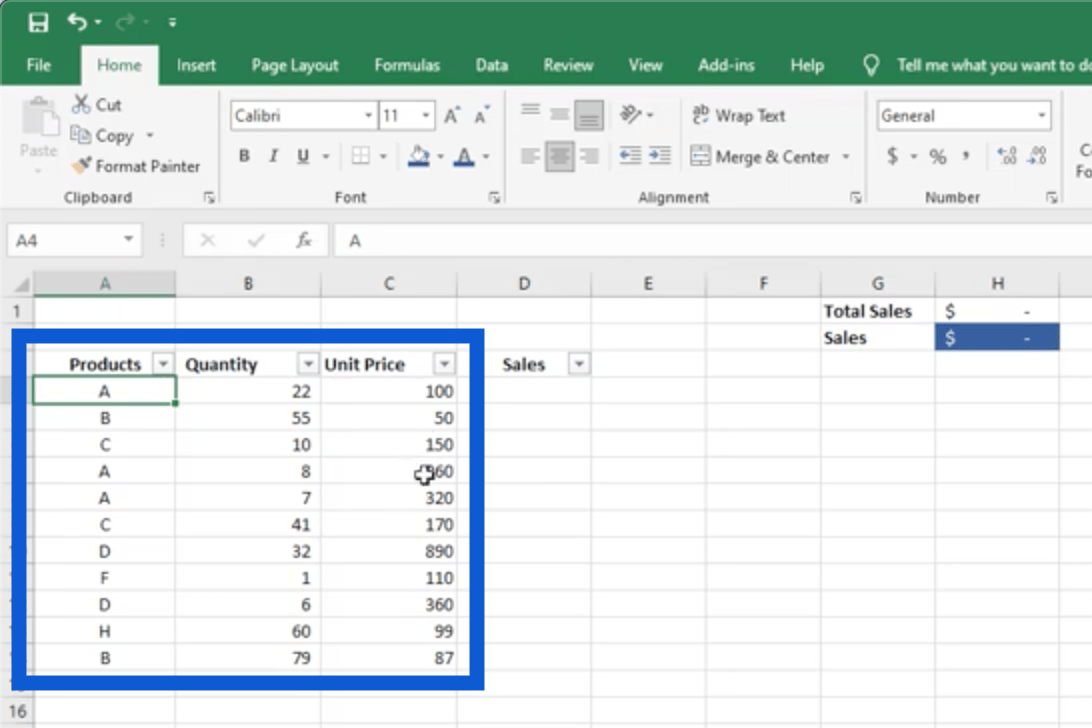Click the Increase Indent icon
Screen dimensions: 1092x728
[660, 156]
